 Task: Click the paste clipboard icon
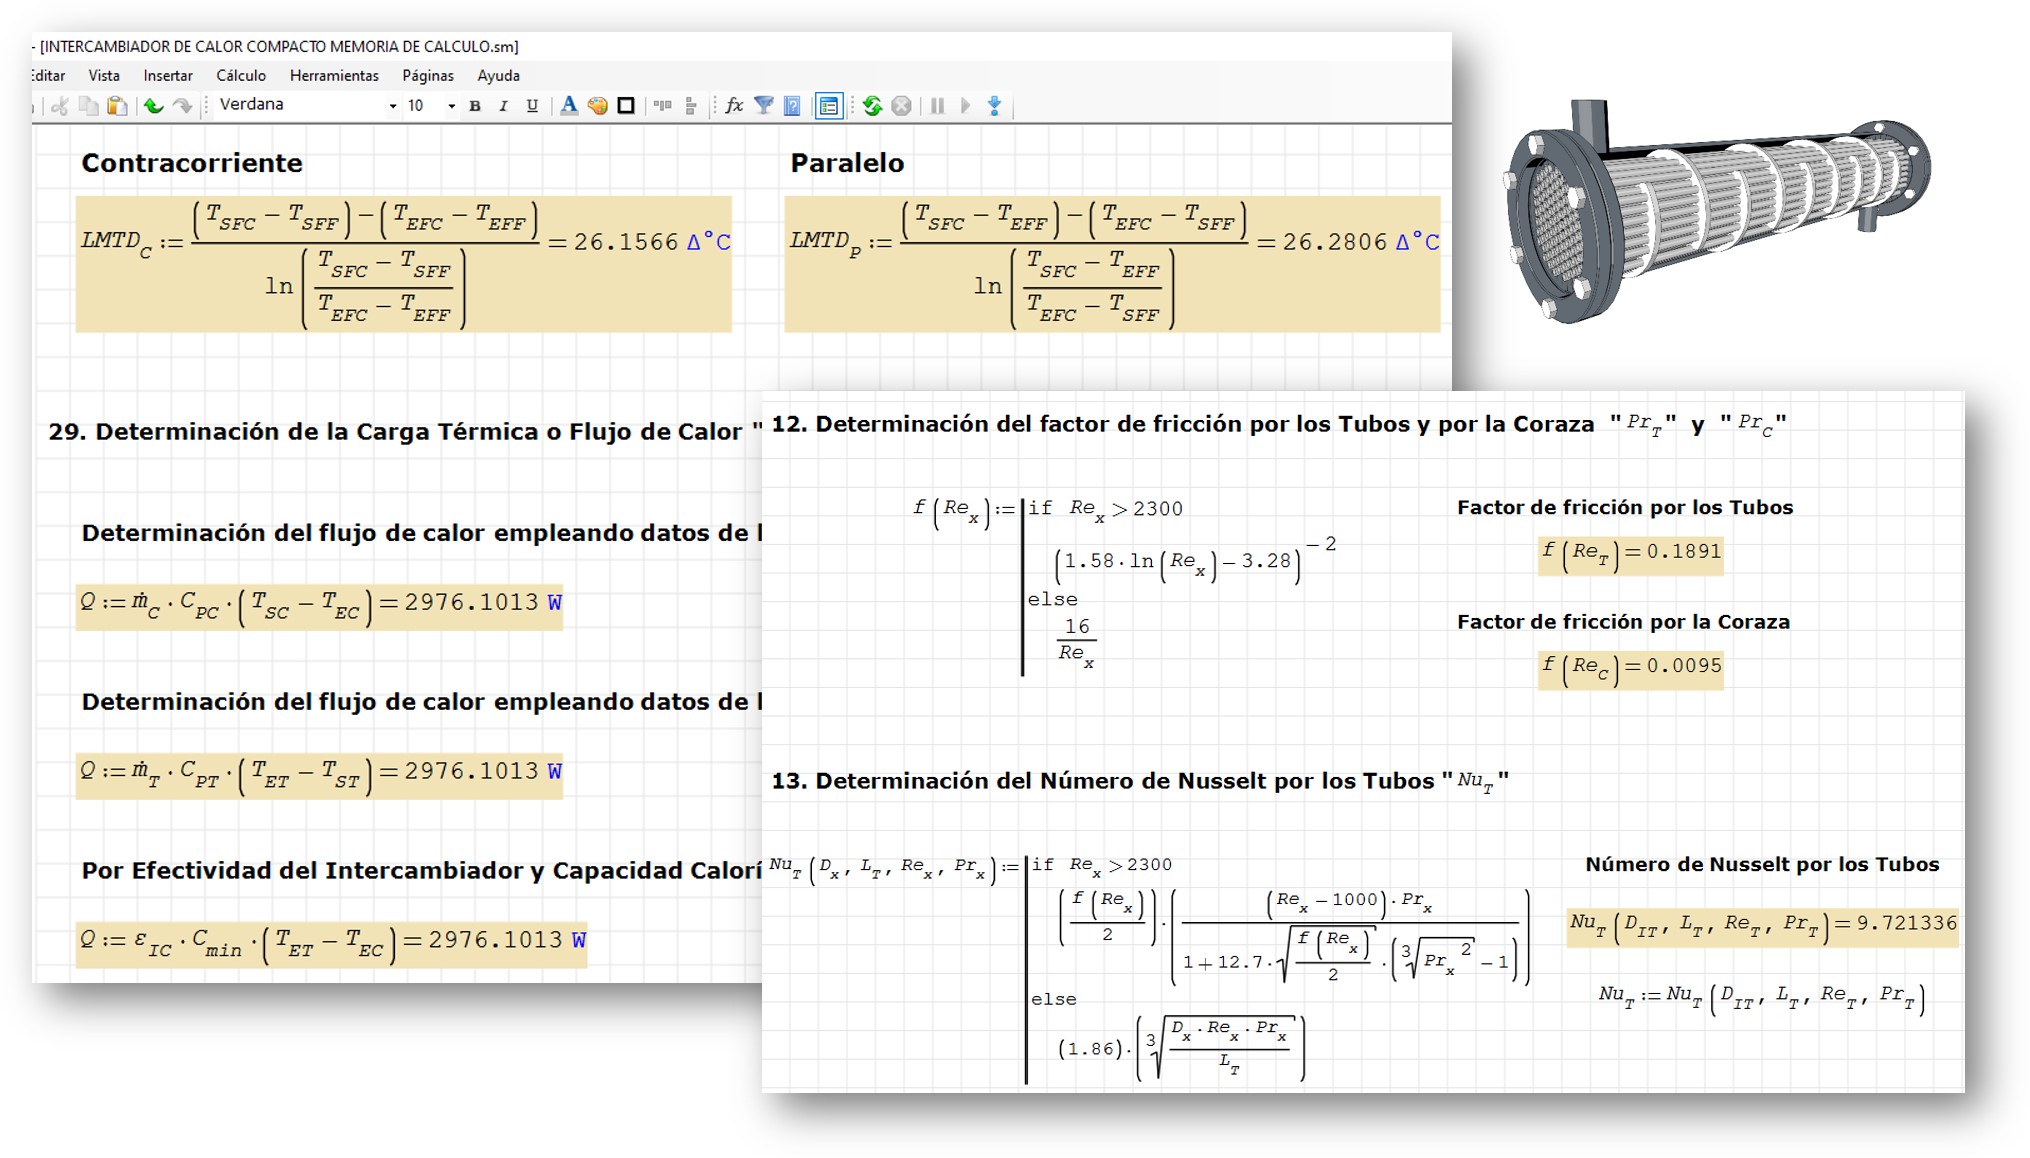coord(117,106)
